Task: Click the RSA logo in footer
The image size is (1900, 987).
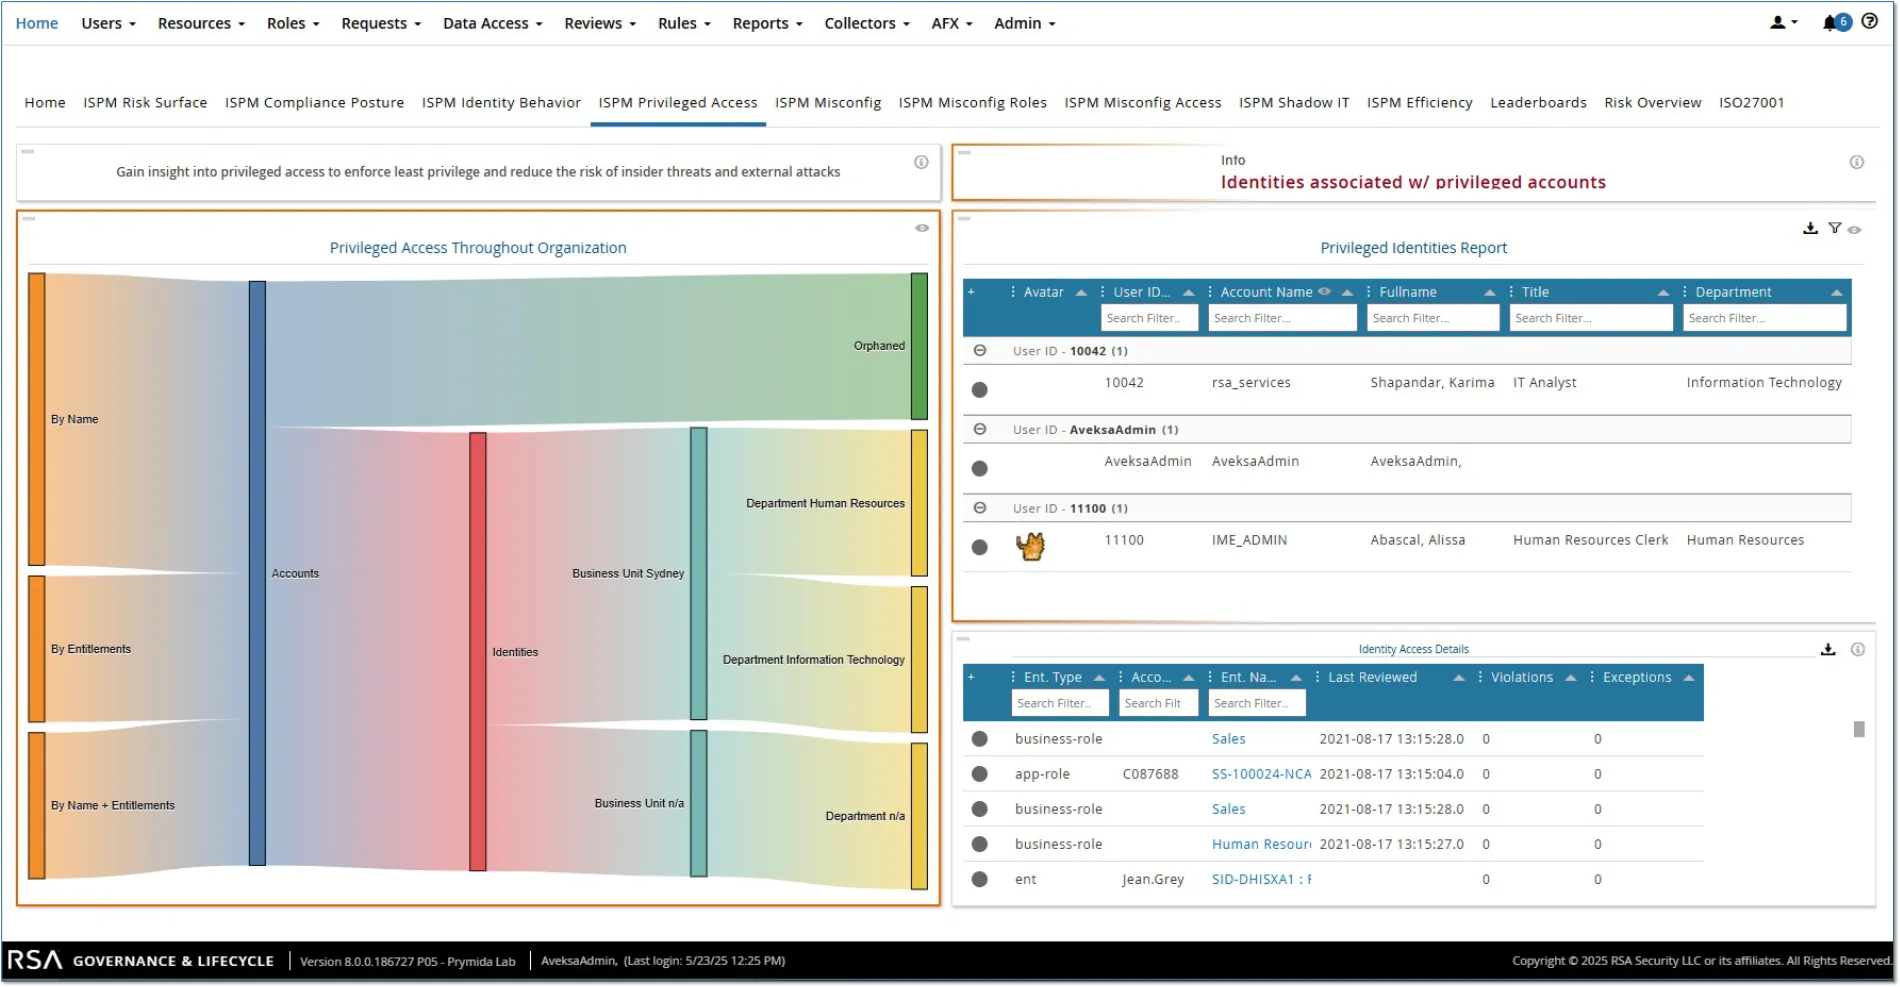Action: coord(35,960)
